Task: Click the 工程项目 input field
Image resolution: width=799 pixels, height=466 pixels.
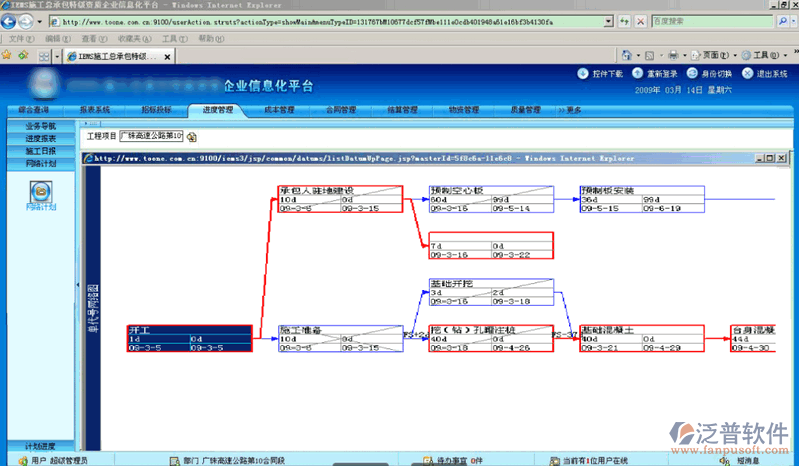Action: pos(151,136)
